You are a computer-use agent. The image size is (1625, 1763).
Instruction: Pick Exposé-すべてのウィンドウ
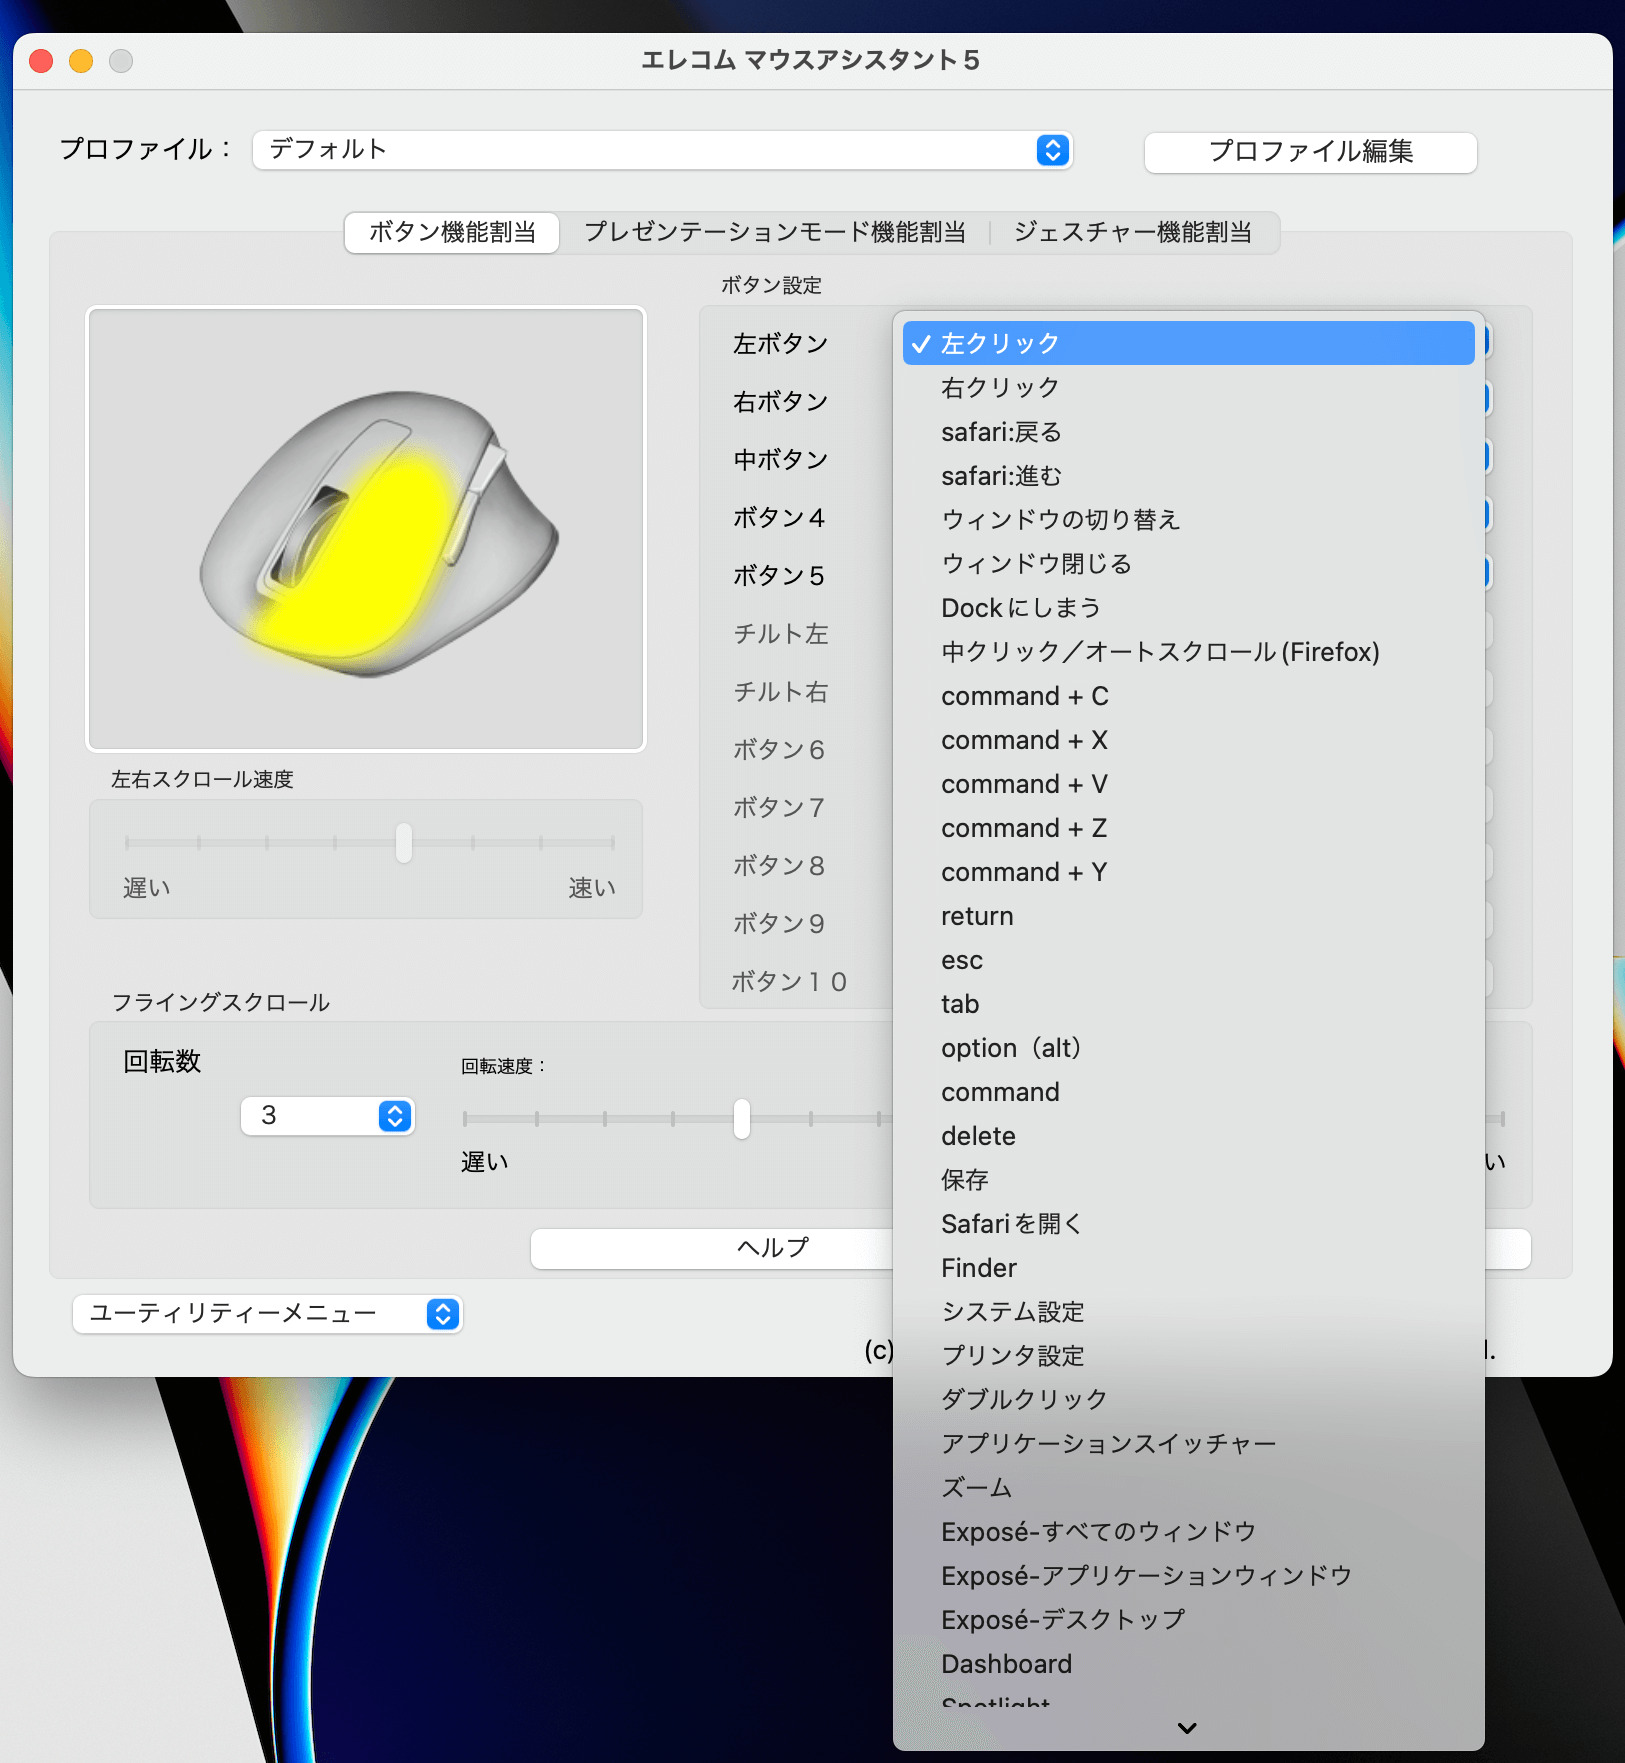pos(1188,1531)
